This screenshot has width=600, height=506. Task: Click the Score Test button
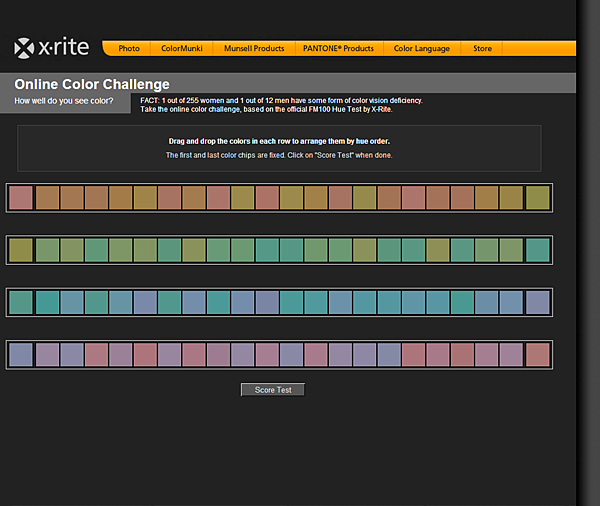pos(273,390)
